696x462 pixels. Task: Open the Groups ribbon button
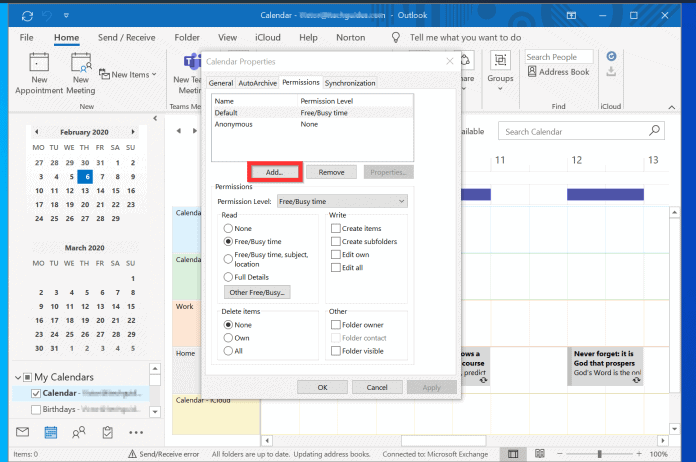click(x=500, y=71)
